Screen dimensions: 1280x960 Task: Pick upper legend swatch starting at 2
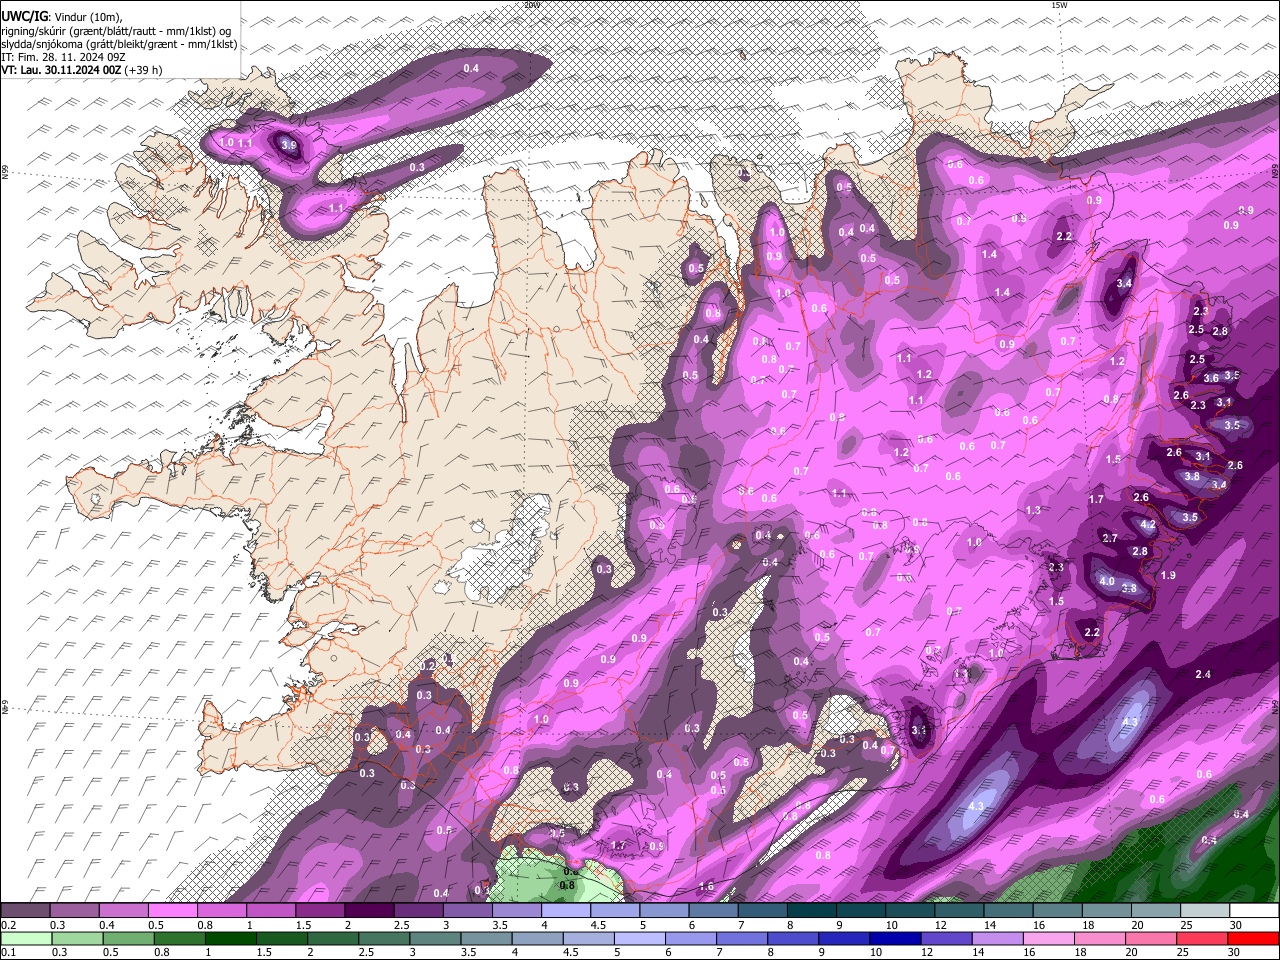369,911
